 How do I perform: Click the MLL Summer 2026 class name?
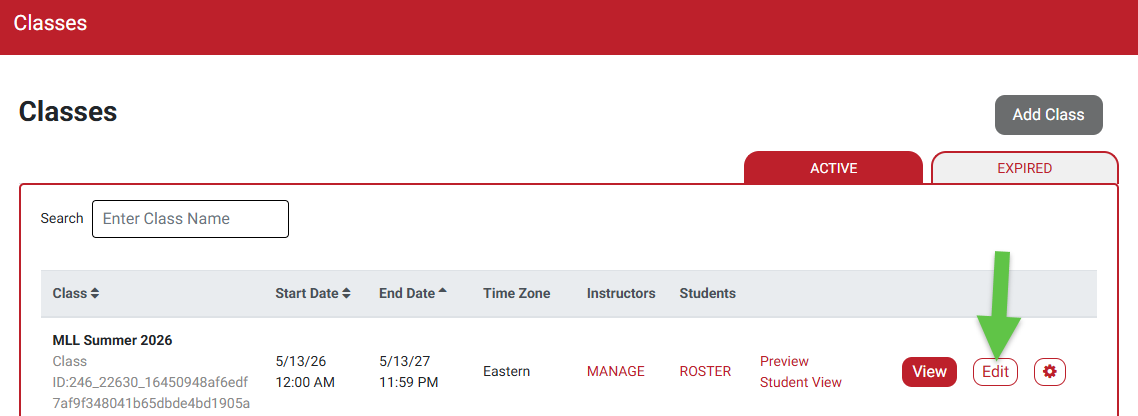coord(112,340)
